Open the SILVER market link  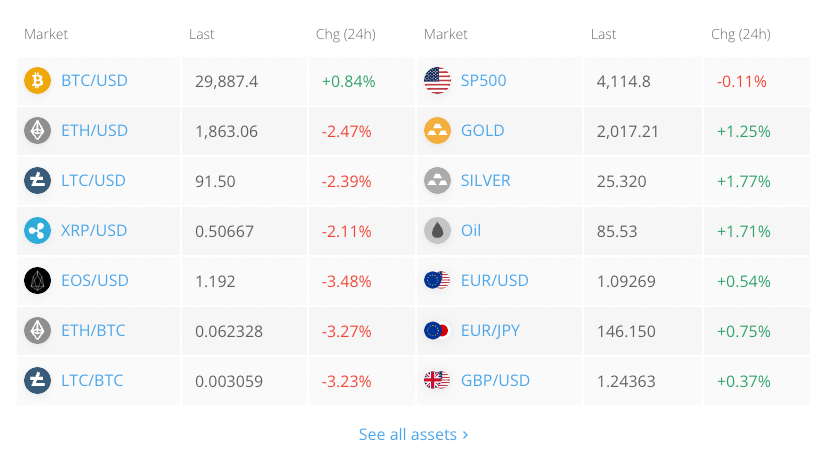(486, 181)
